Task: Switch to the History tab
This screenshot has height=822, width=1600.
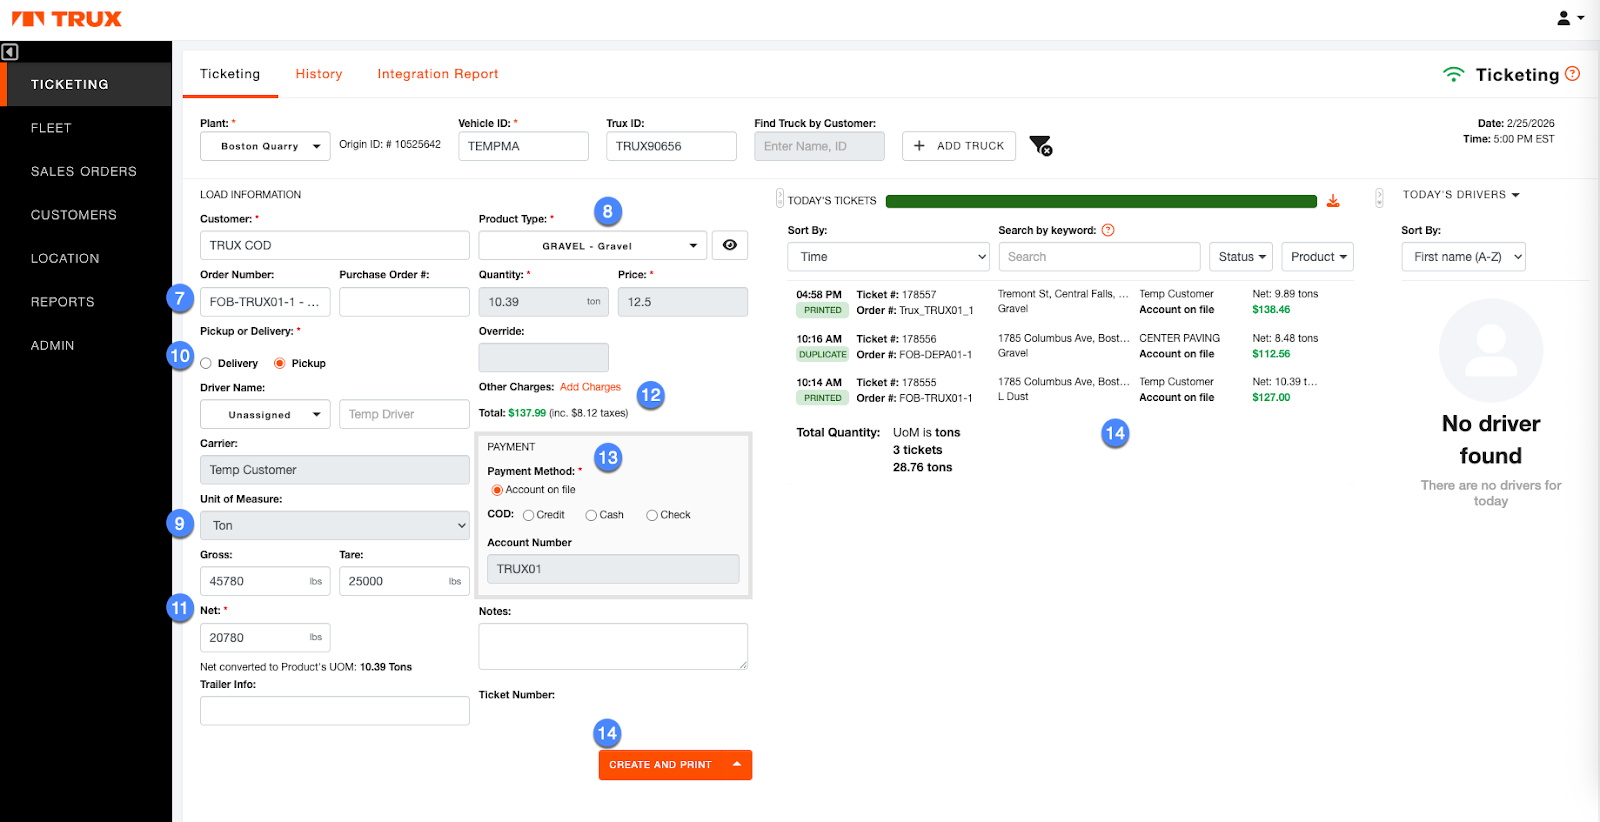Action: (x=319, y=74)
